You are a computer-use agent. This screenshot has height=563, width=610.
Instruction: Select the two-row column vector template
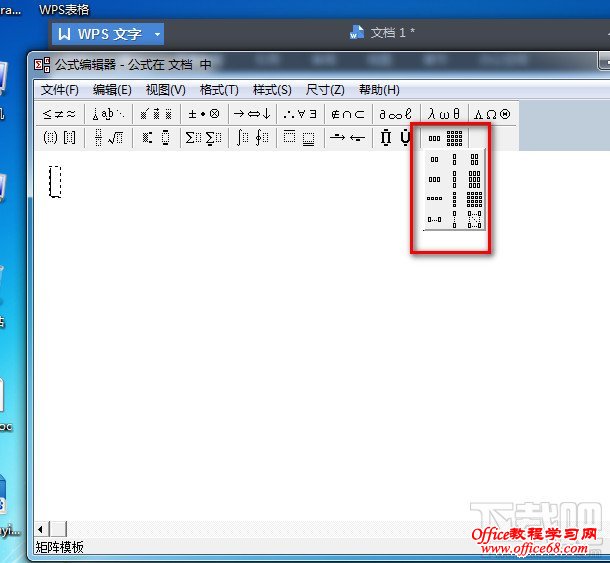[x=455, y=160]
